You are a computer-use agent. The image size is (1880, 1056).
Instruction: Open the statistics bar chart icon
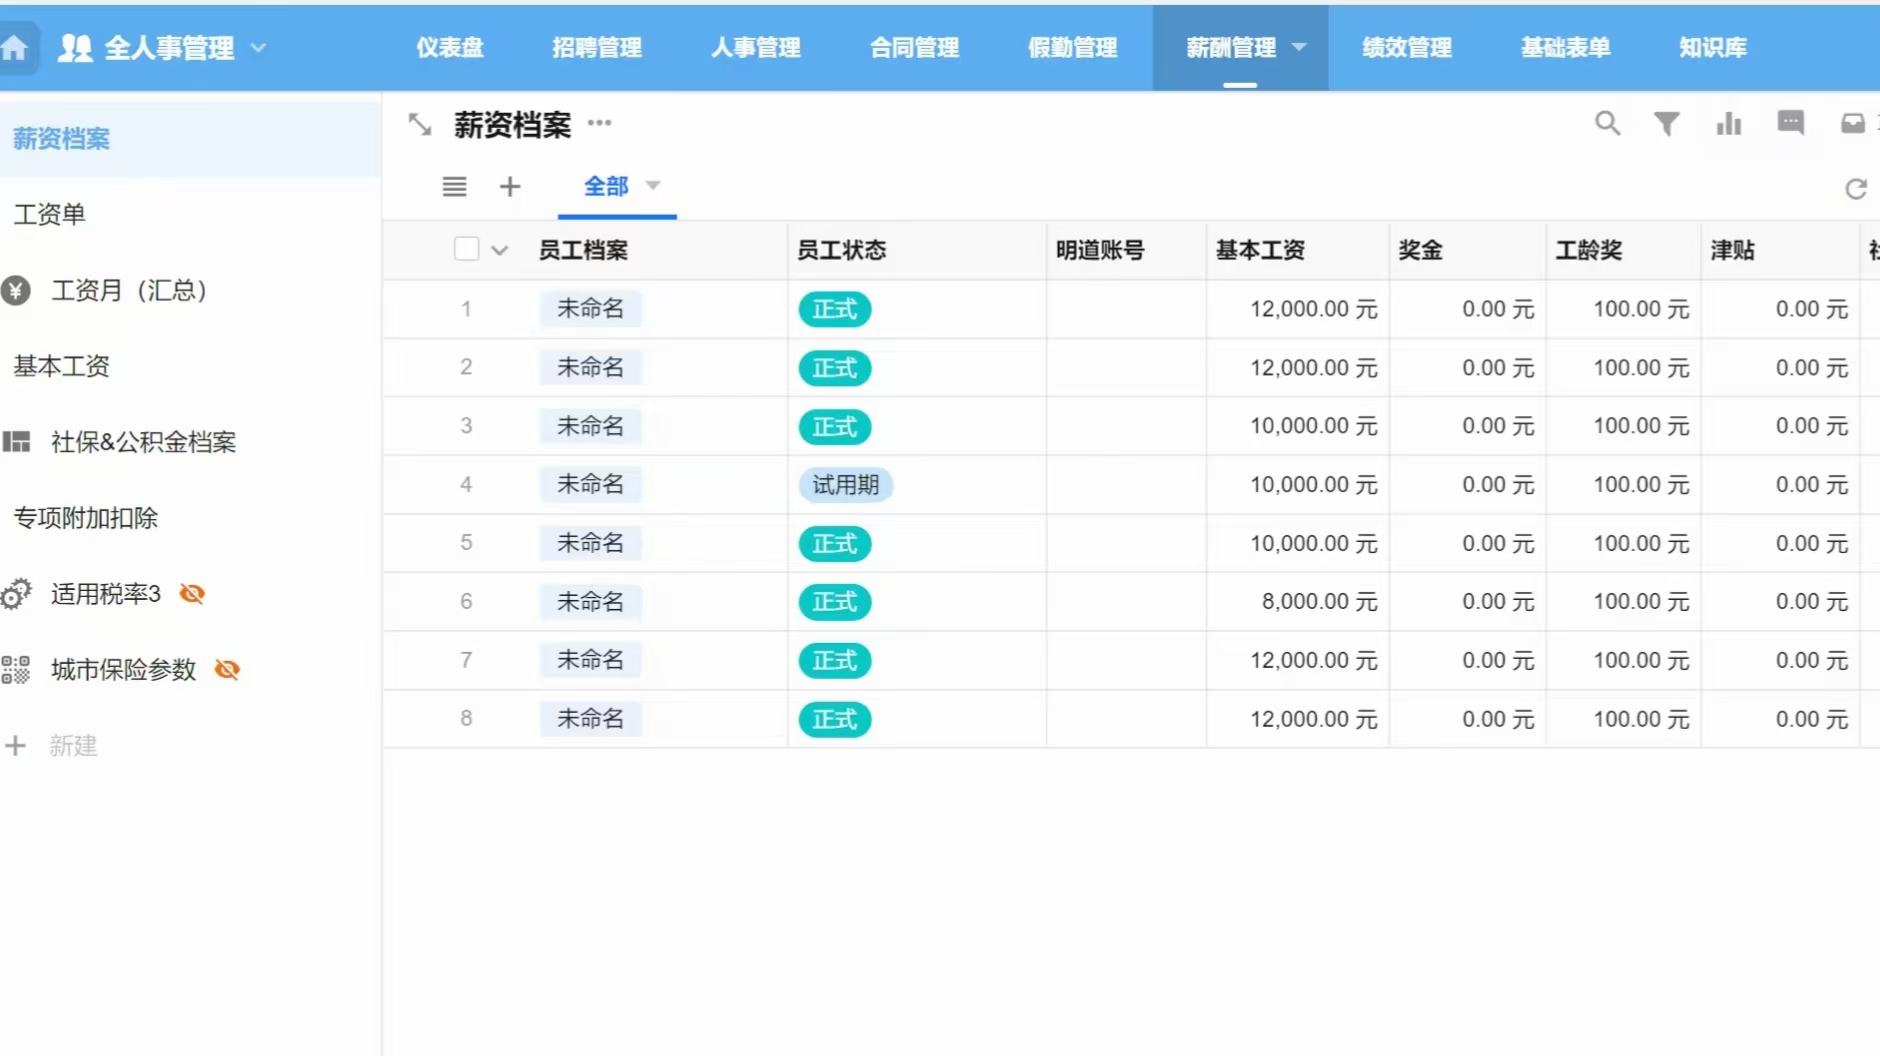[x=1728, y=123]
